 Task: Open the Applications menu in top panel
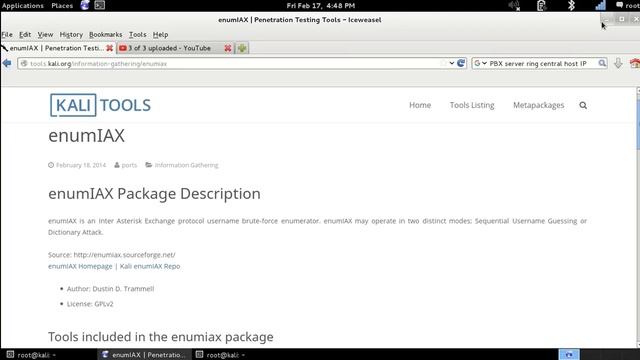(x=22, y=6)
